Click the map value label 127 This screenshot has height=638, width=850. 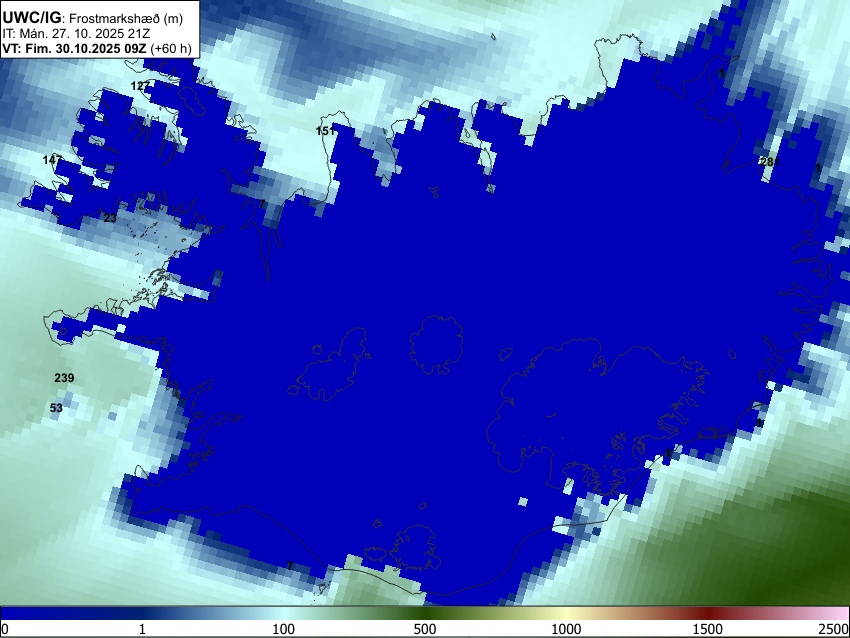tap(140, 86)
